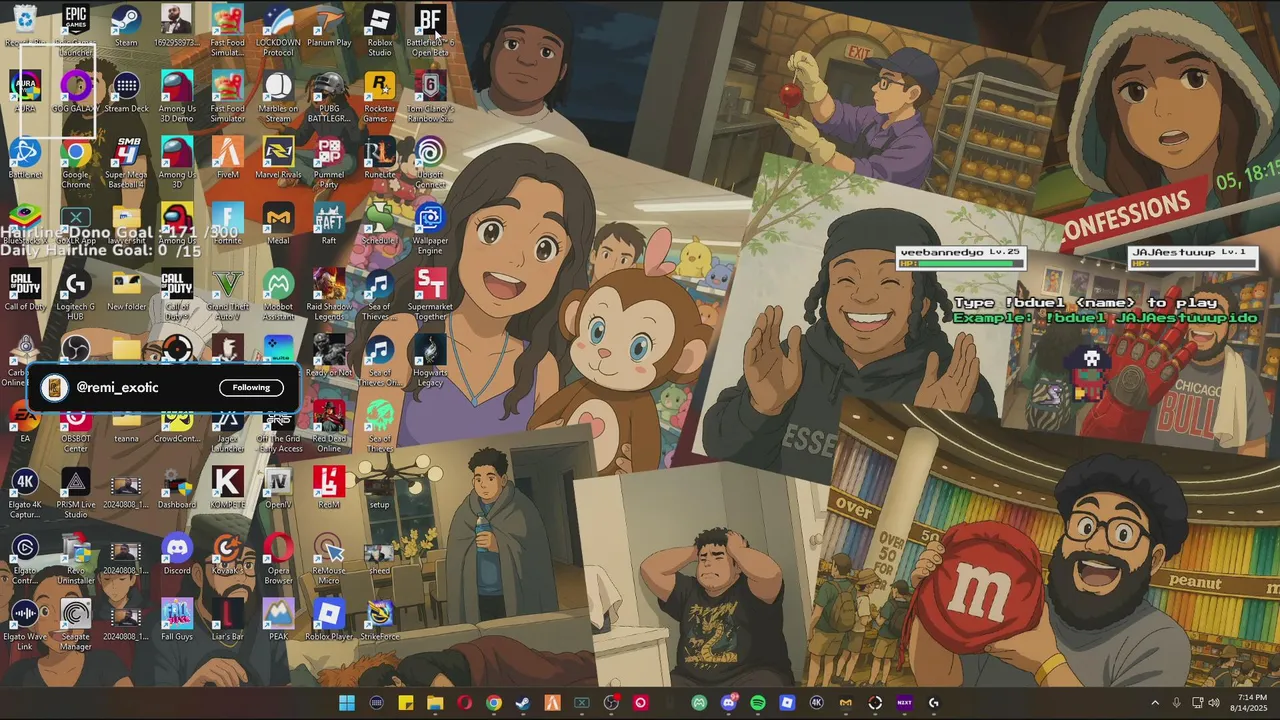Launch Off The Grid Early Access

pyautogui.click(x=278, y=425)
